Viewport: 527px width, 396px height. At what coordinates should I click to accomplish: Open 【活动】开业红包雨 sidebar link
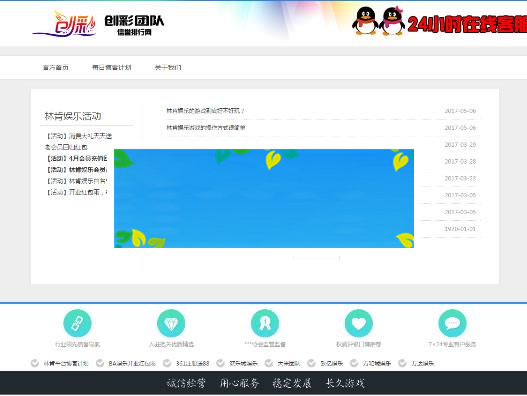77,192
